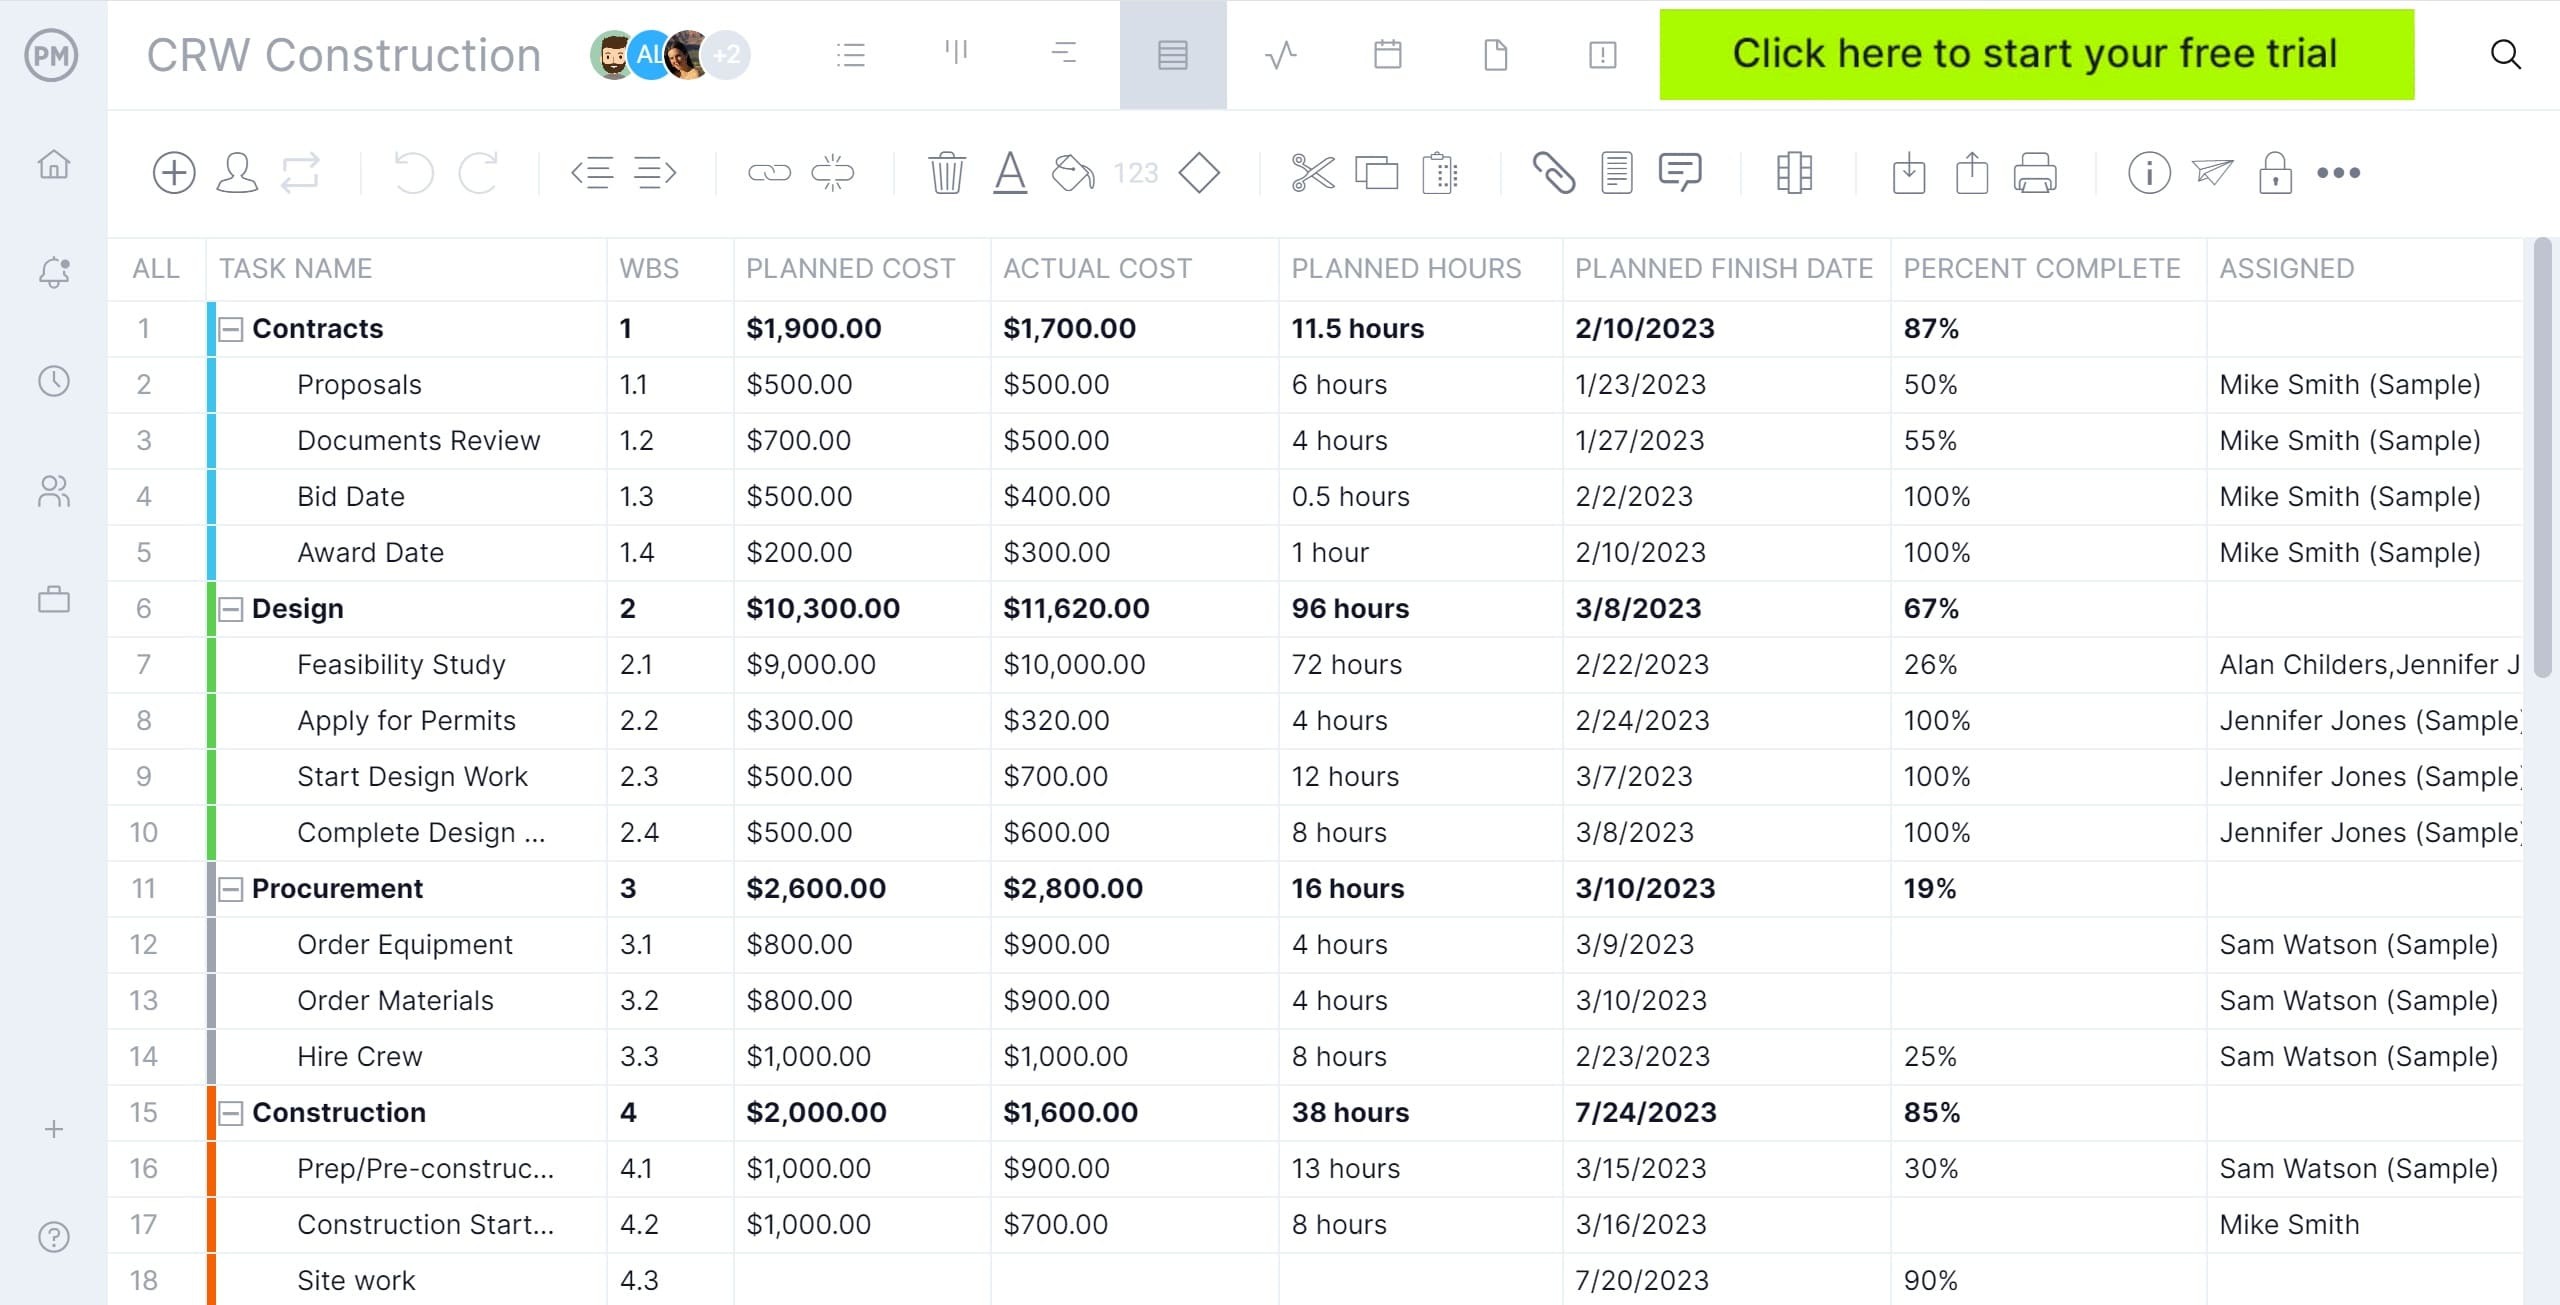Toggle the calendar view icon

1387,55
